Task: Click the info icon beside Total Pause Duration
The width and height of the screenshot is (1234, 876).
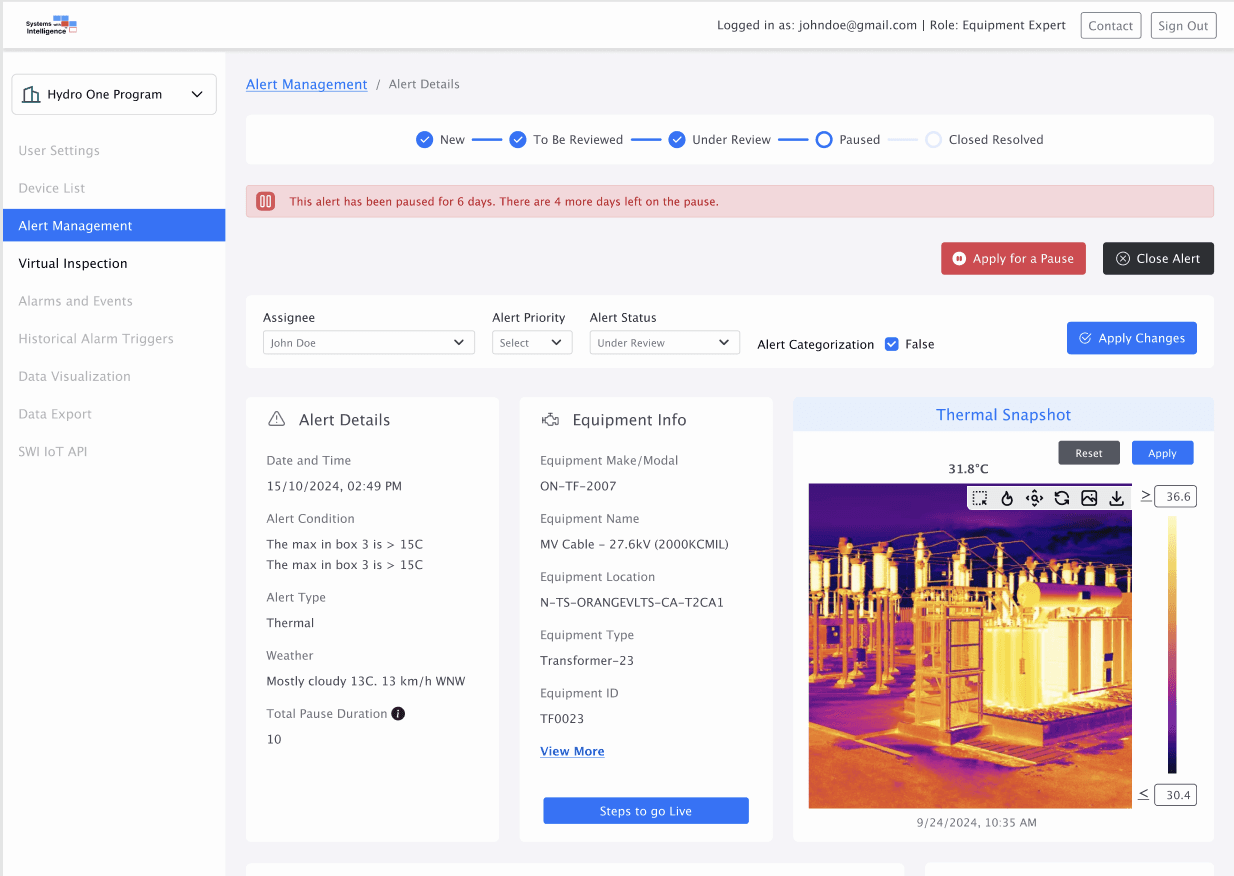Action: tap(398, 714)
